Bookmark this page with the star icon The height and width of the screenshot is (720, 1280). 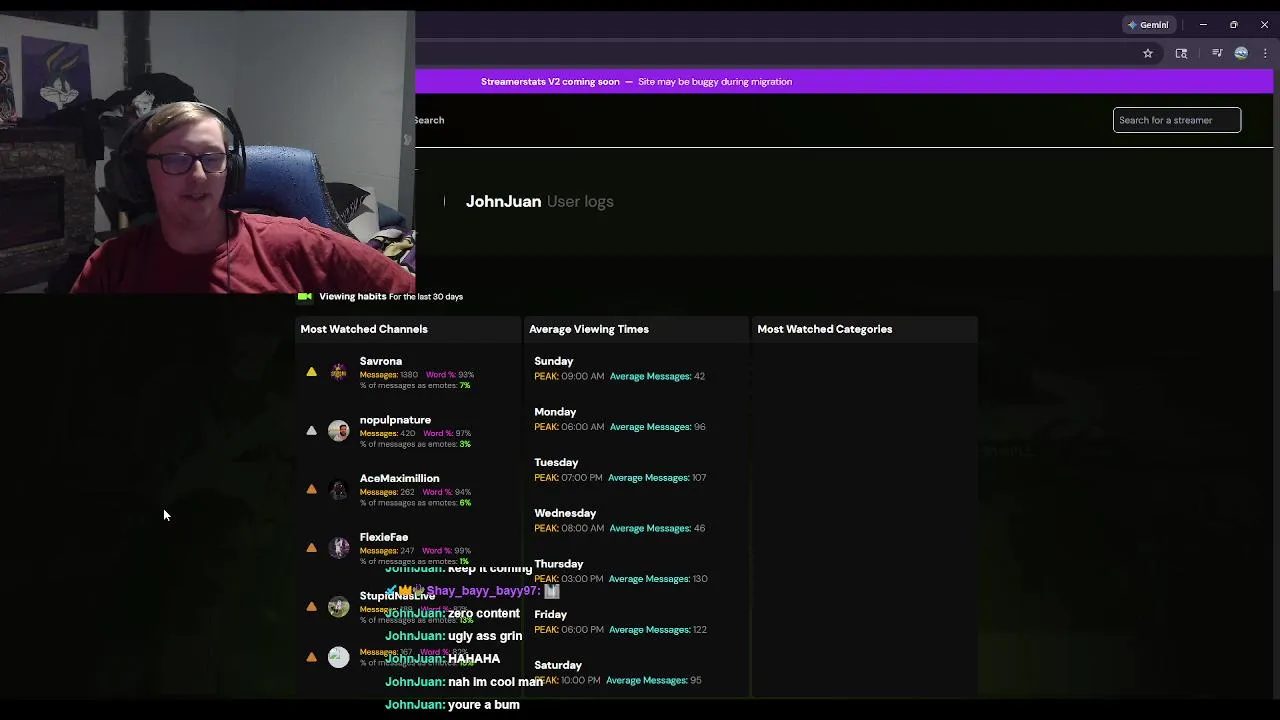coord(1148,53)
